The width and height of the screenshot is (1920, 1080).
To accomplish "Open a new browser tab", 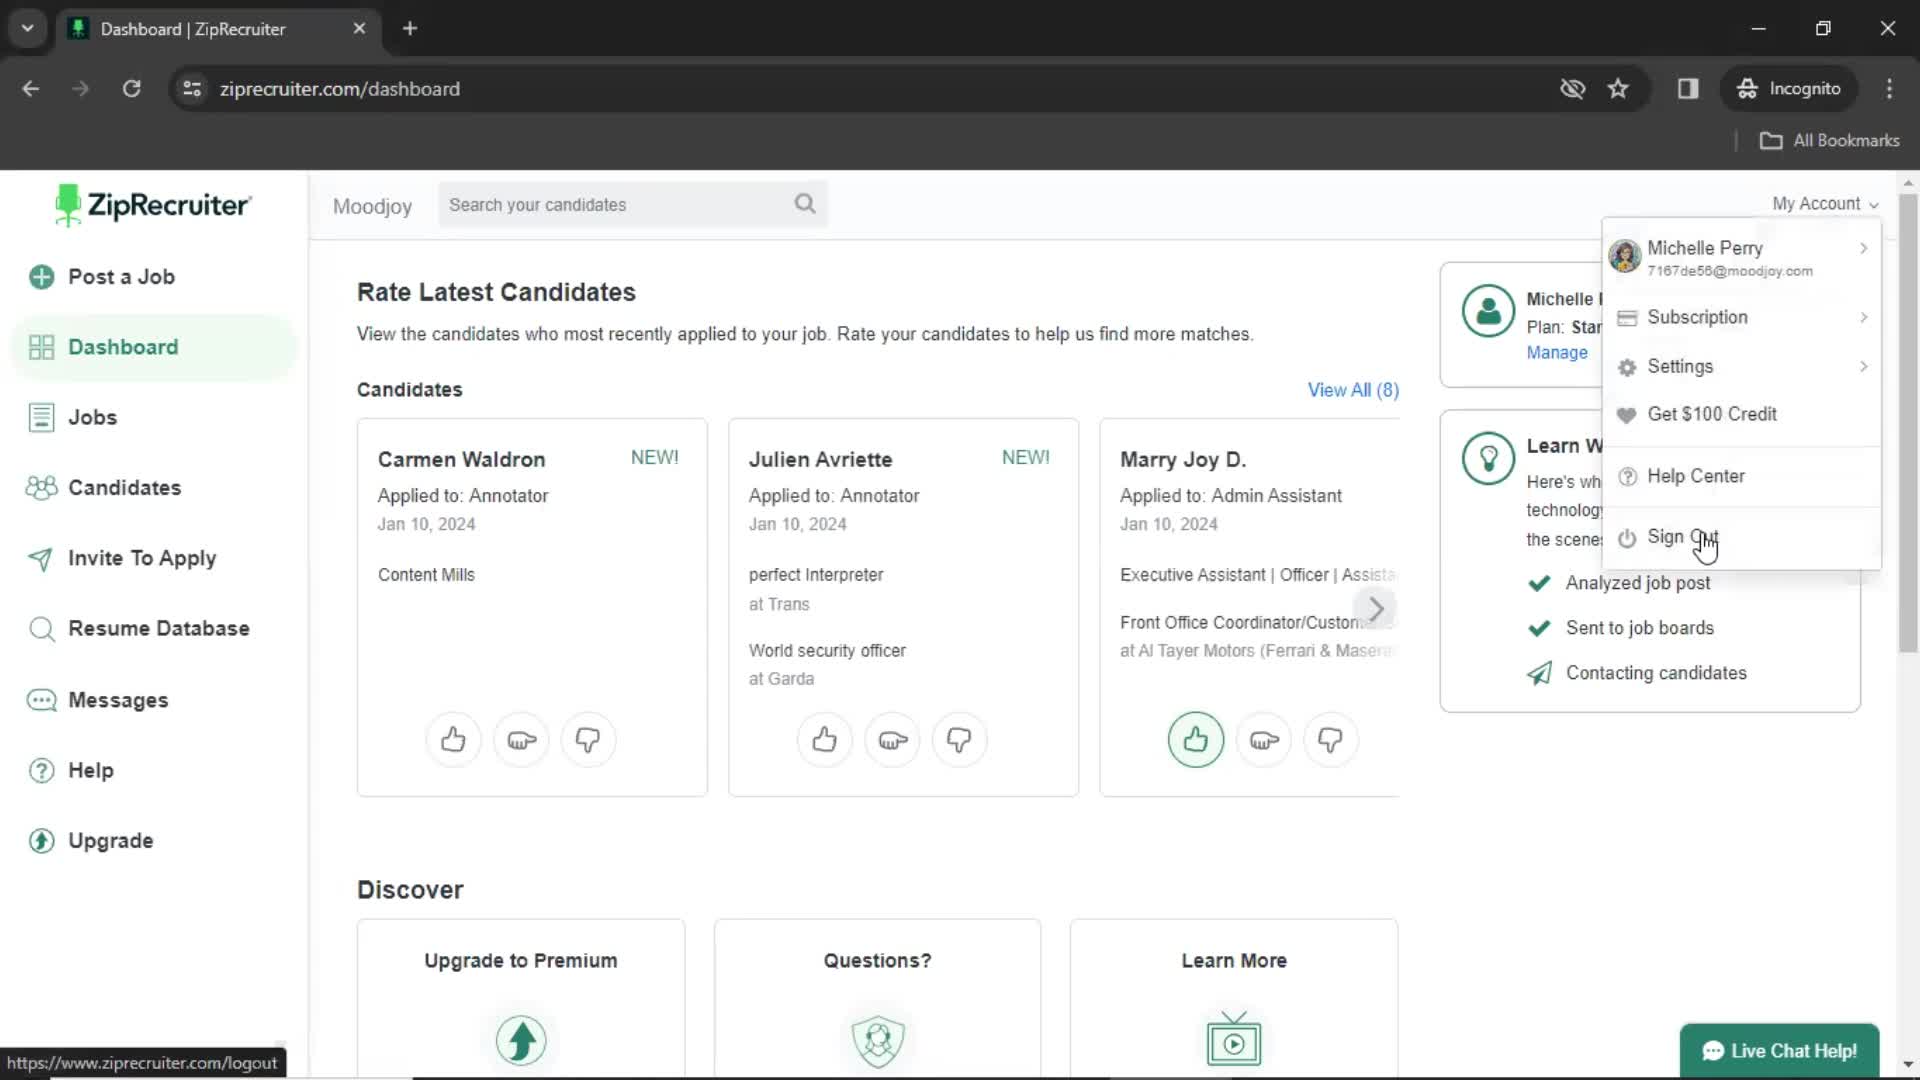I will click(410, 28).
